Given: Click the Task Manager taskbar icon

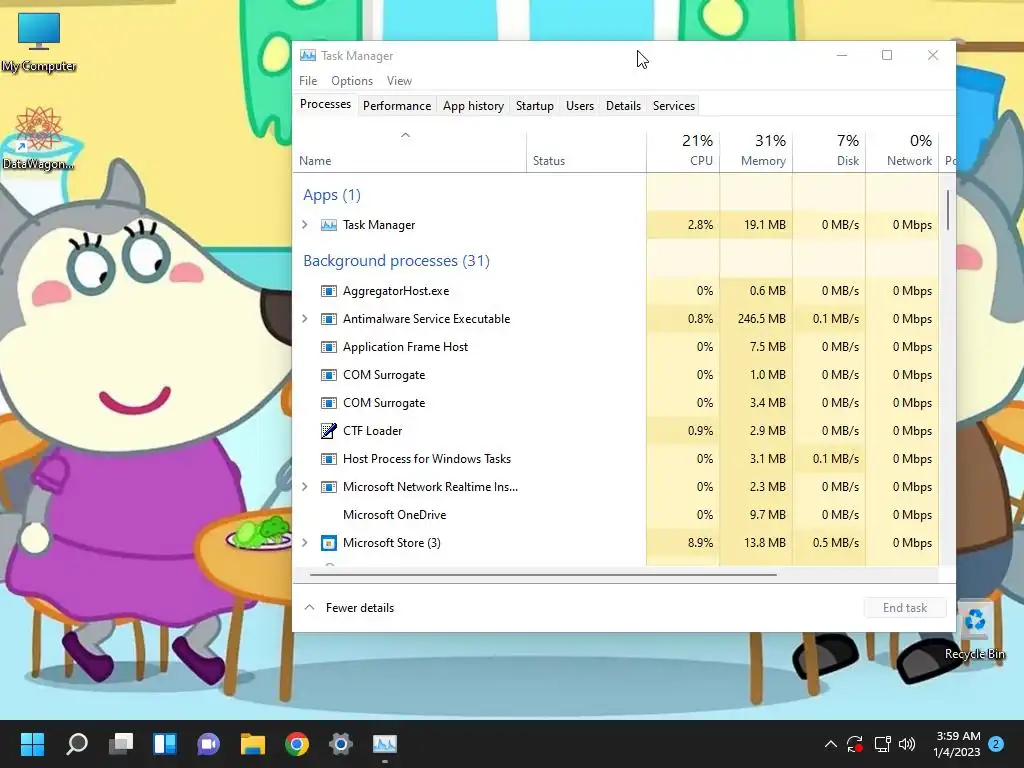Looking at the screenshot, I should click(x=385, y=744).
